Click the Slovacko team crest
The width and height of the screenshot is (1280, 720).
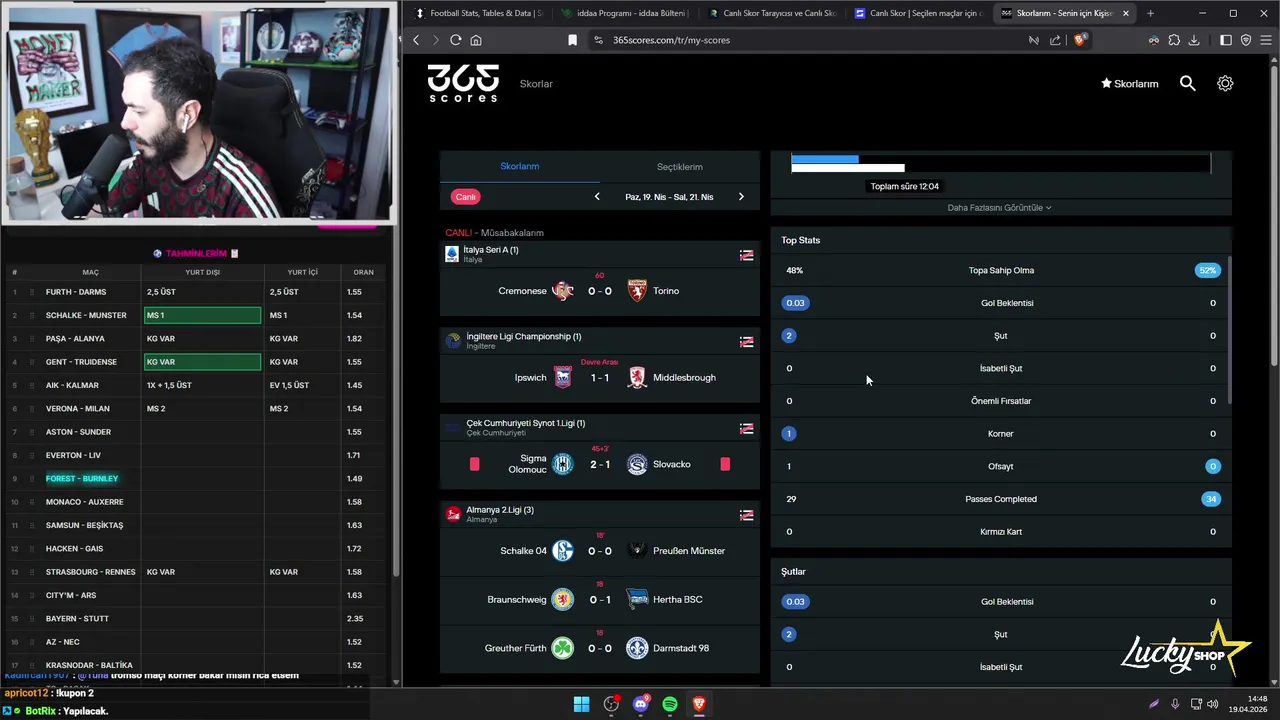tap(637, 464)
